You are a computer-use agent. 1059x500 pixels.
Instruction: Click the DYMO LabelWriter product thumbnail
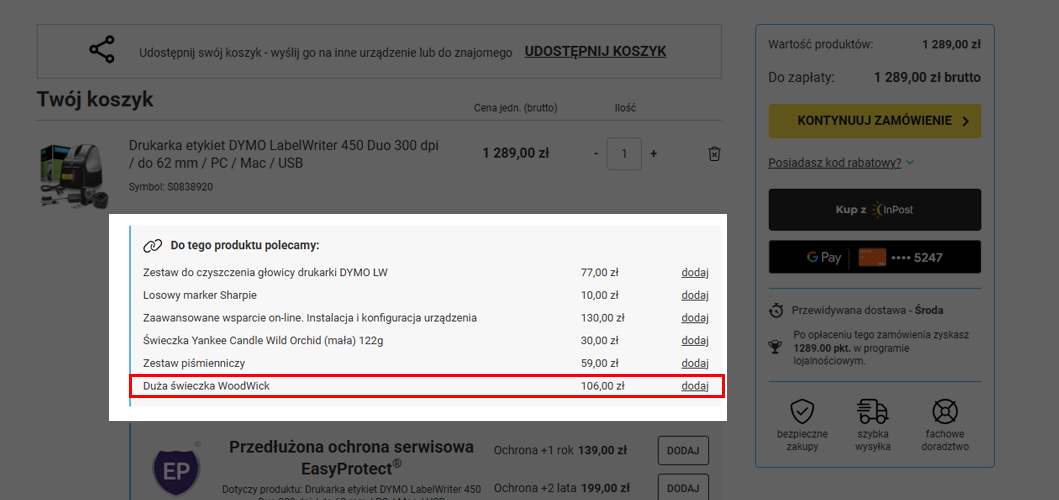(76, 174)
